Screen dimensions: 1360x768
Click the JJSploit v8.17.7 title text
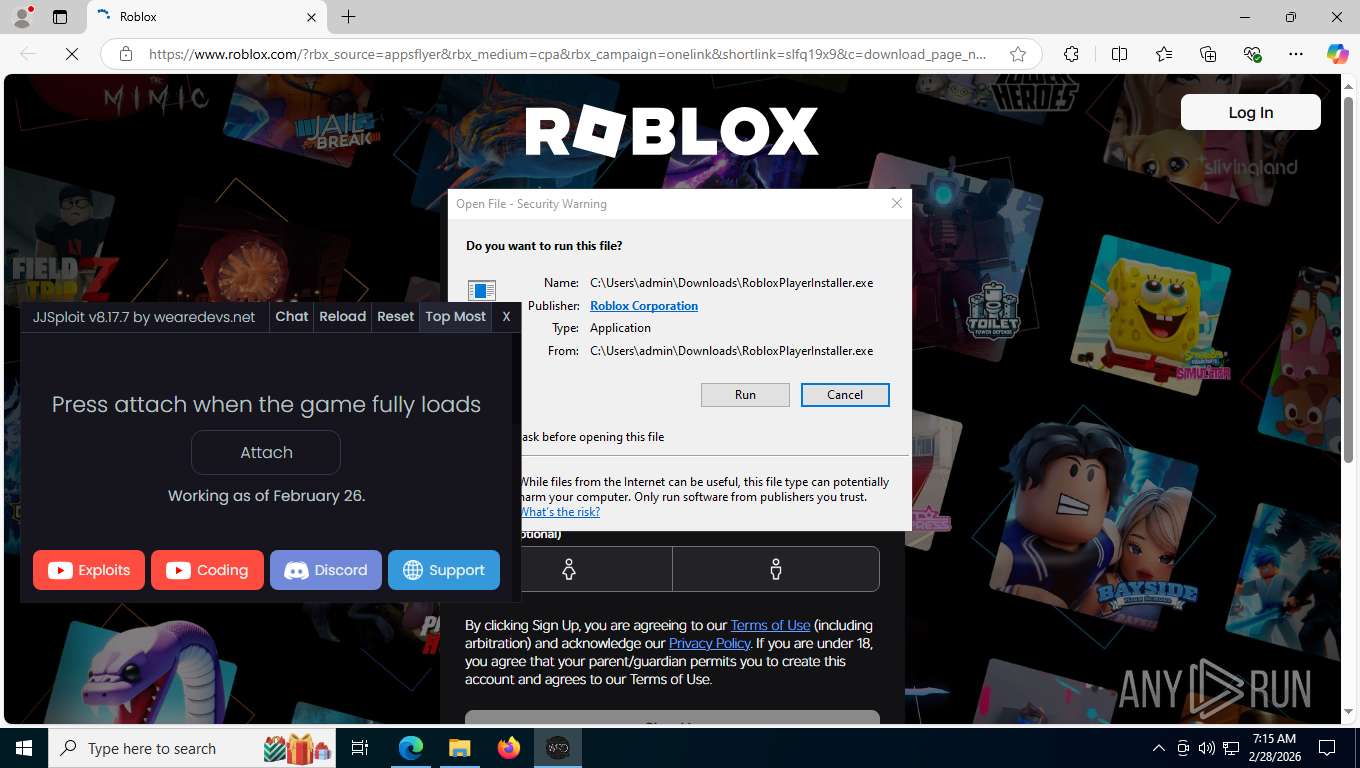click(x=144, y=316)
